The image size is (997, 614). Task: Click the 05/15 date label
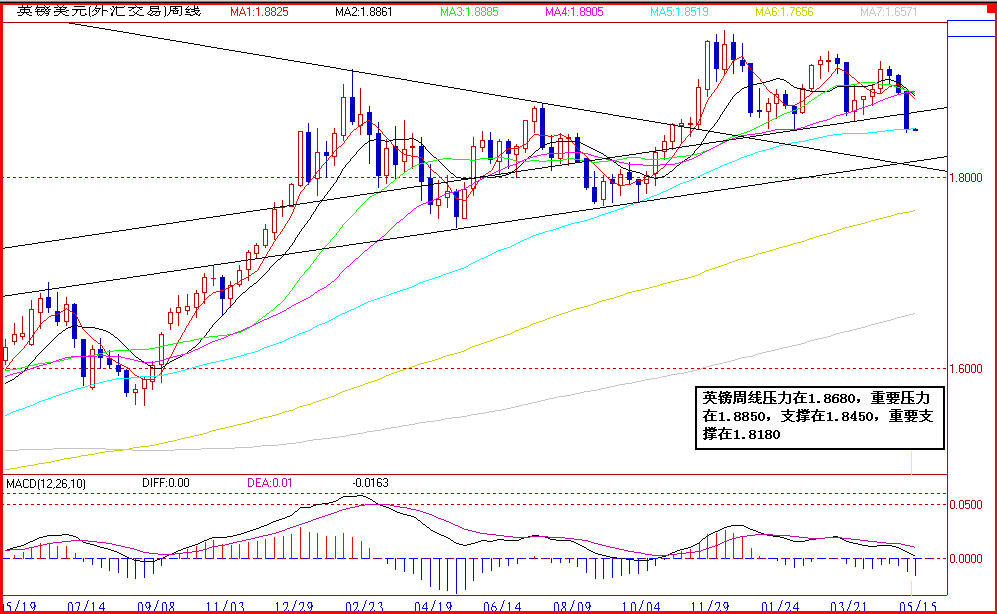point(918,606)
